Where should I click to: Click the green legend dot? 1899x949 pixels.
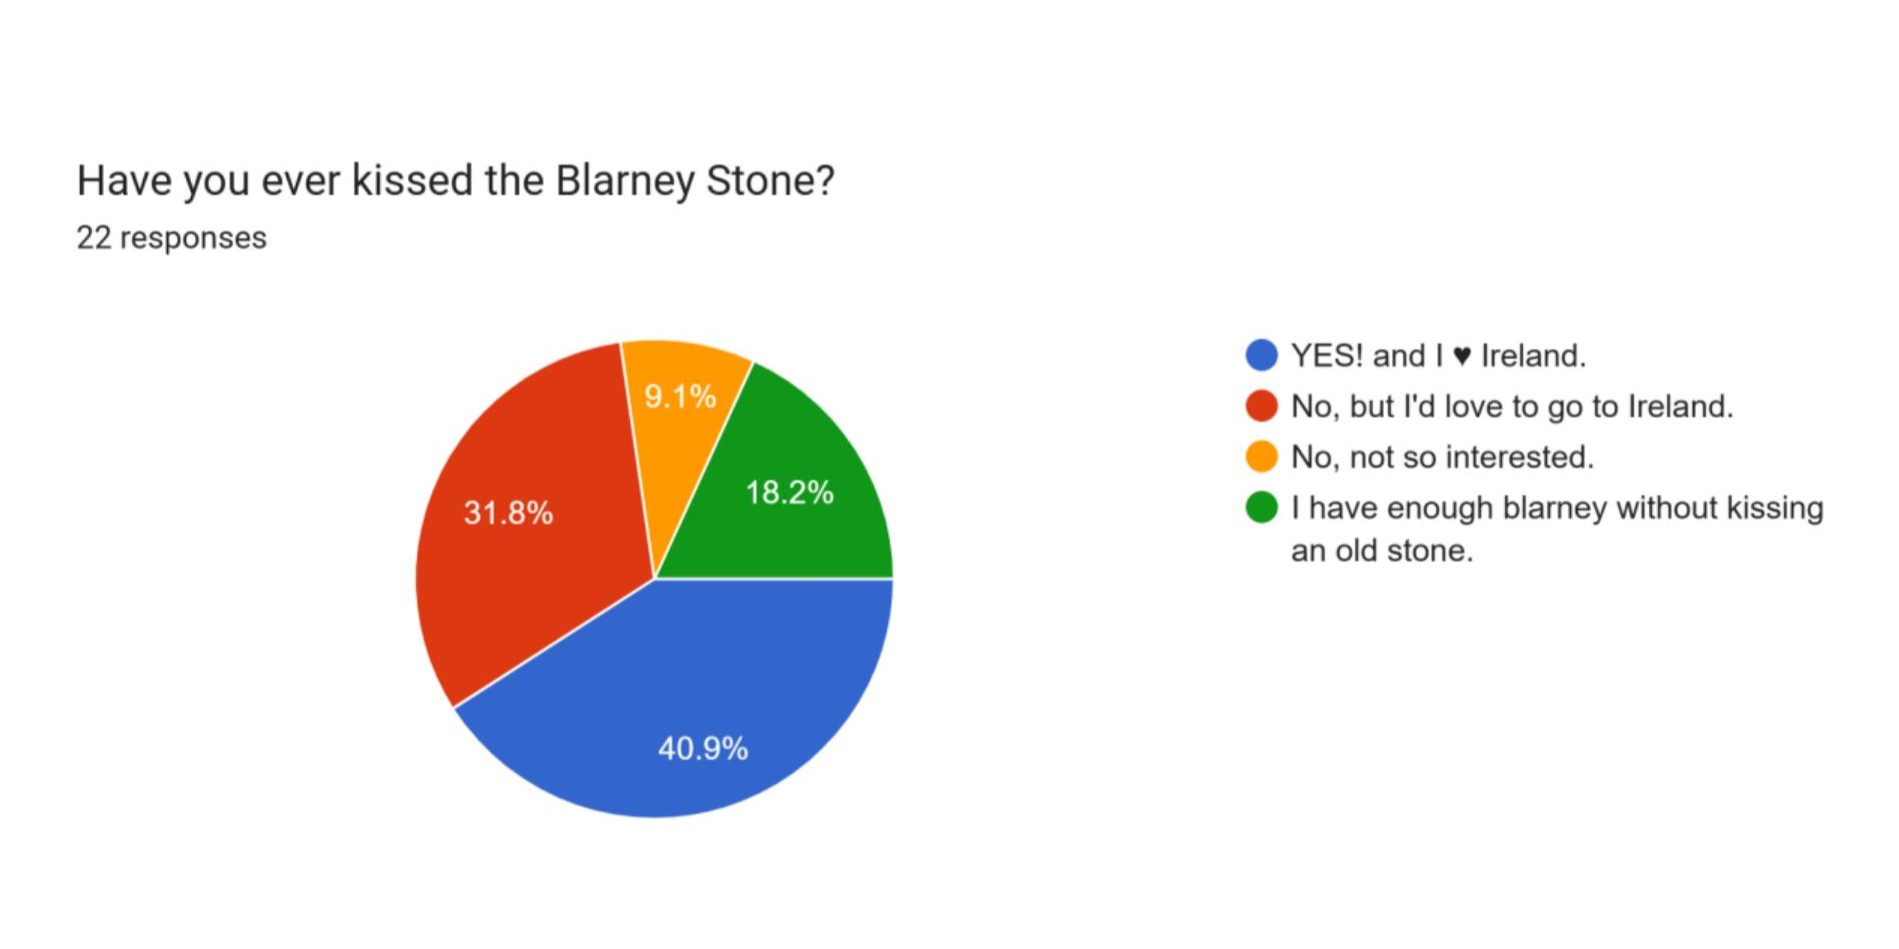pyautogui.click(x=1261, y=507)
